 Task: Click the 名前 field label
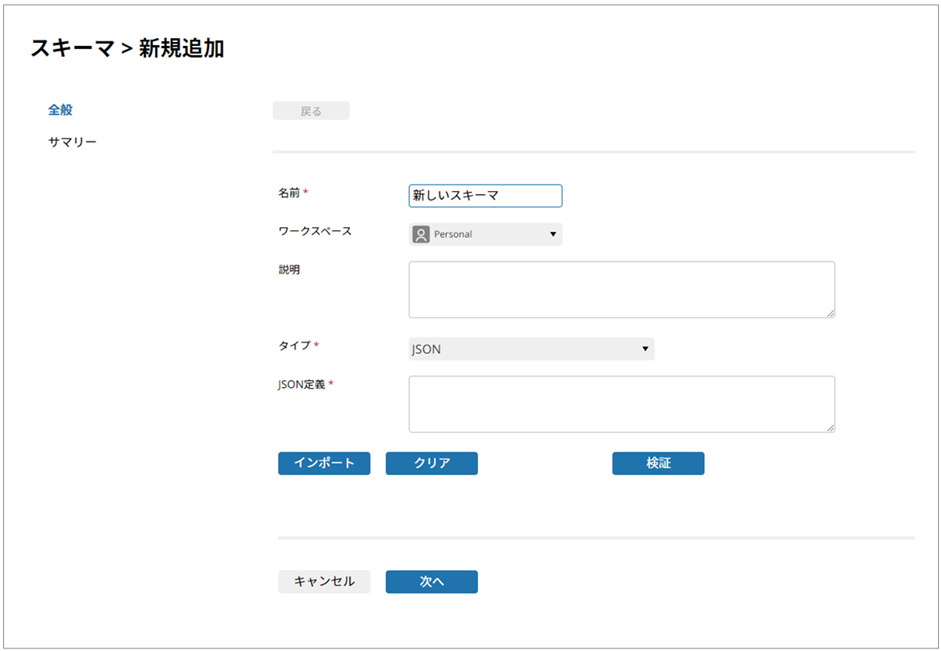(289, 192)
